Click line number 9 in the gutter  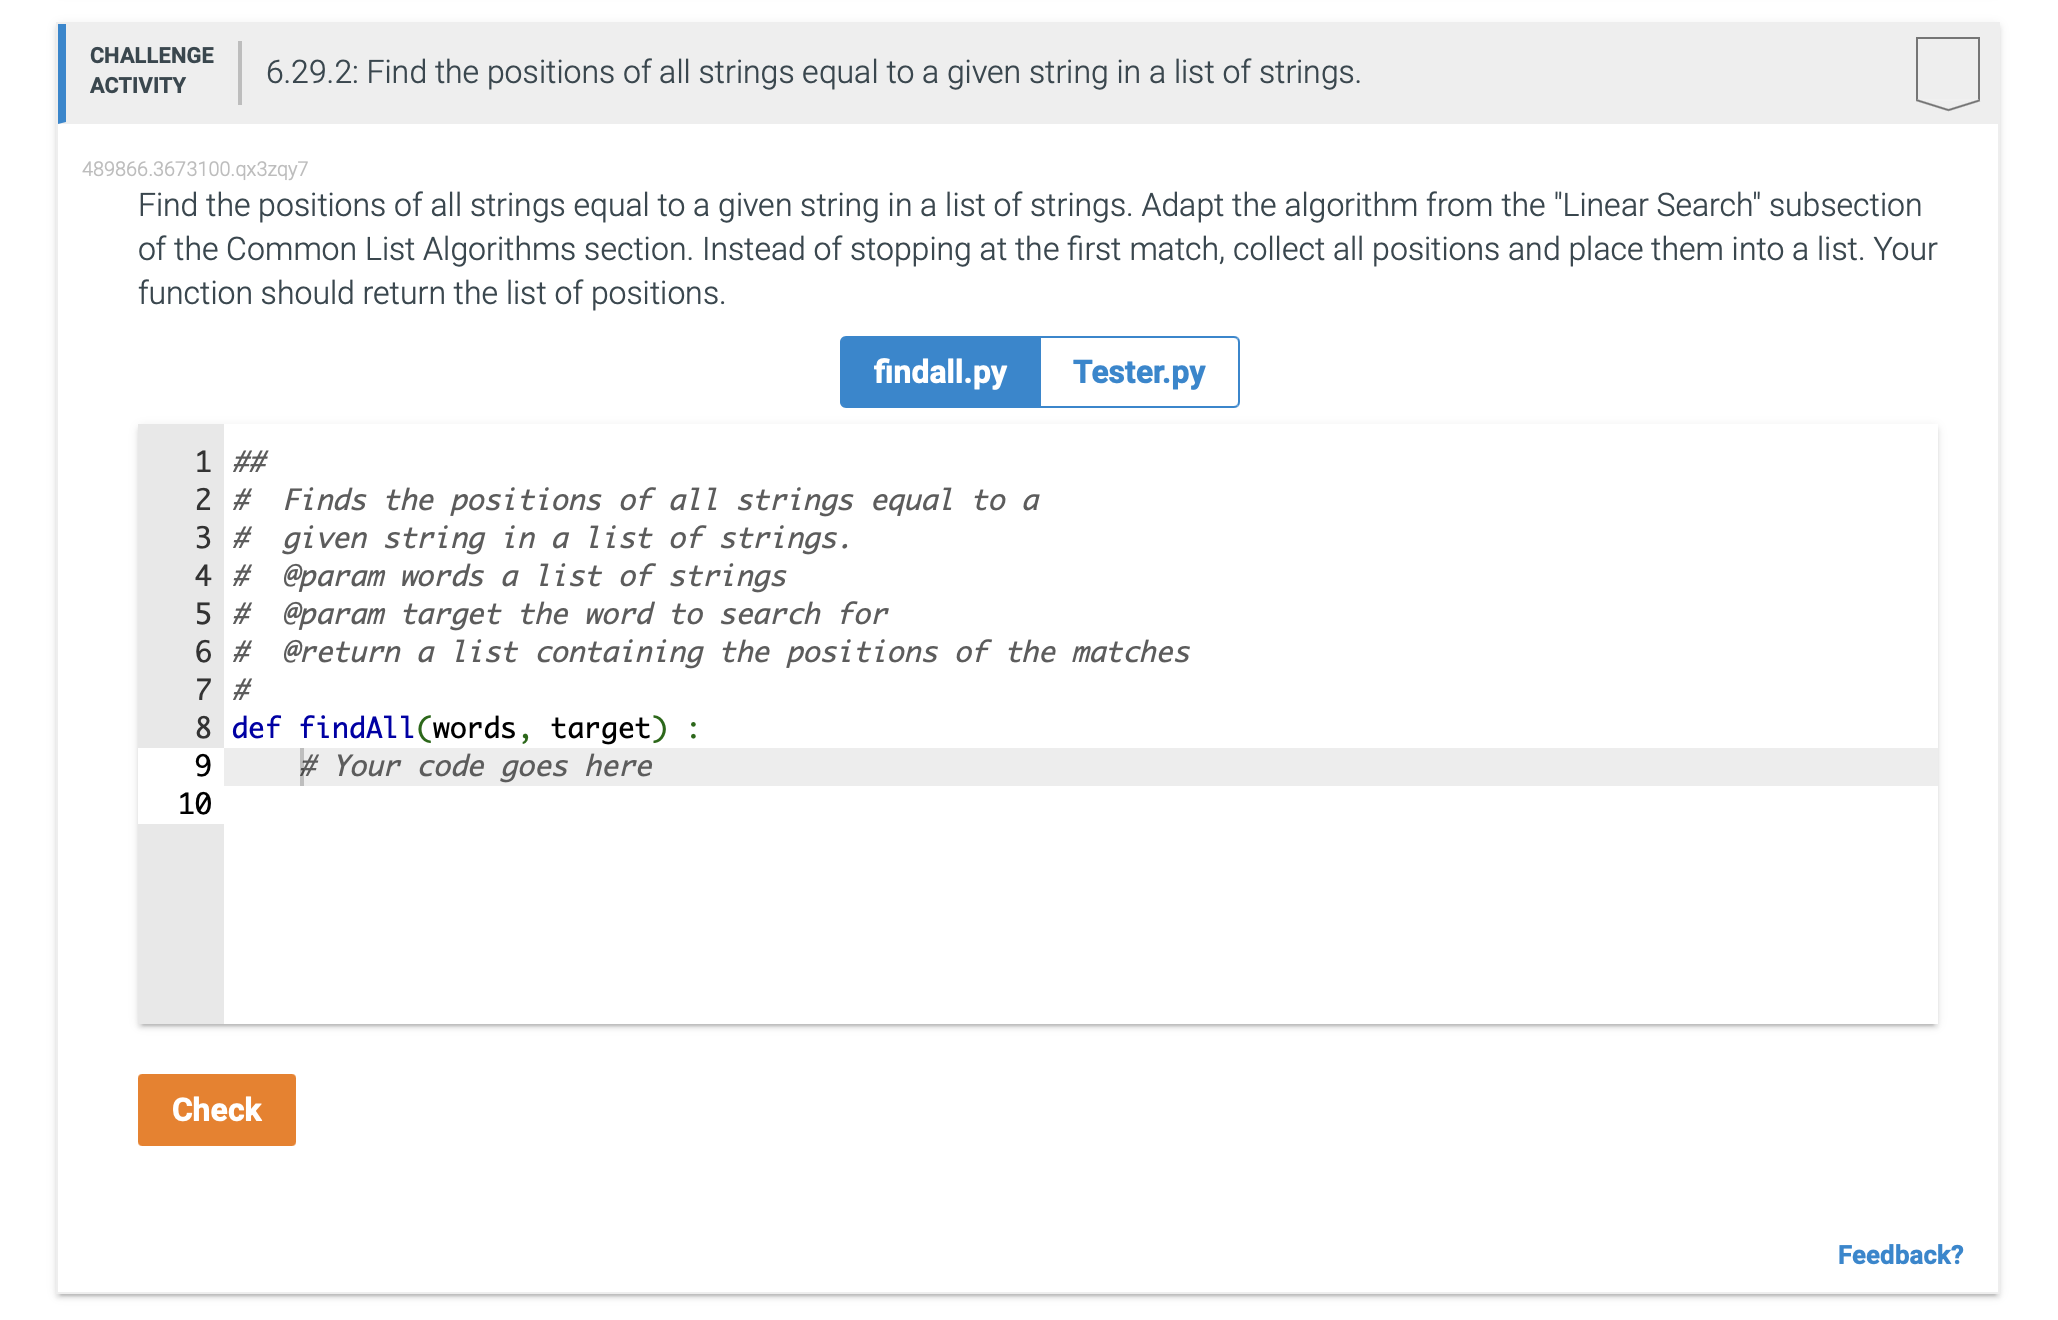(203, 766)
